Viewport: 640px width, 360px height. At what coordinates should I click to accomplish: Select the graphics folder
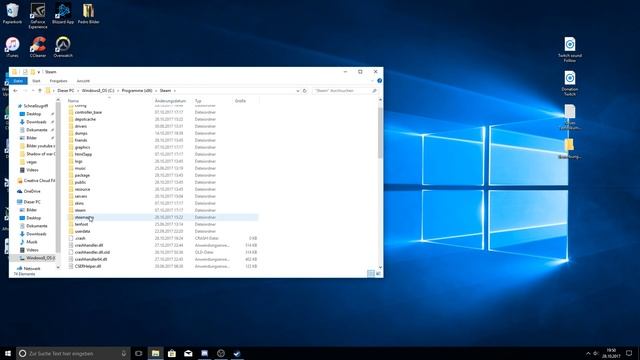(82, 147)
